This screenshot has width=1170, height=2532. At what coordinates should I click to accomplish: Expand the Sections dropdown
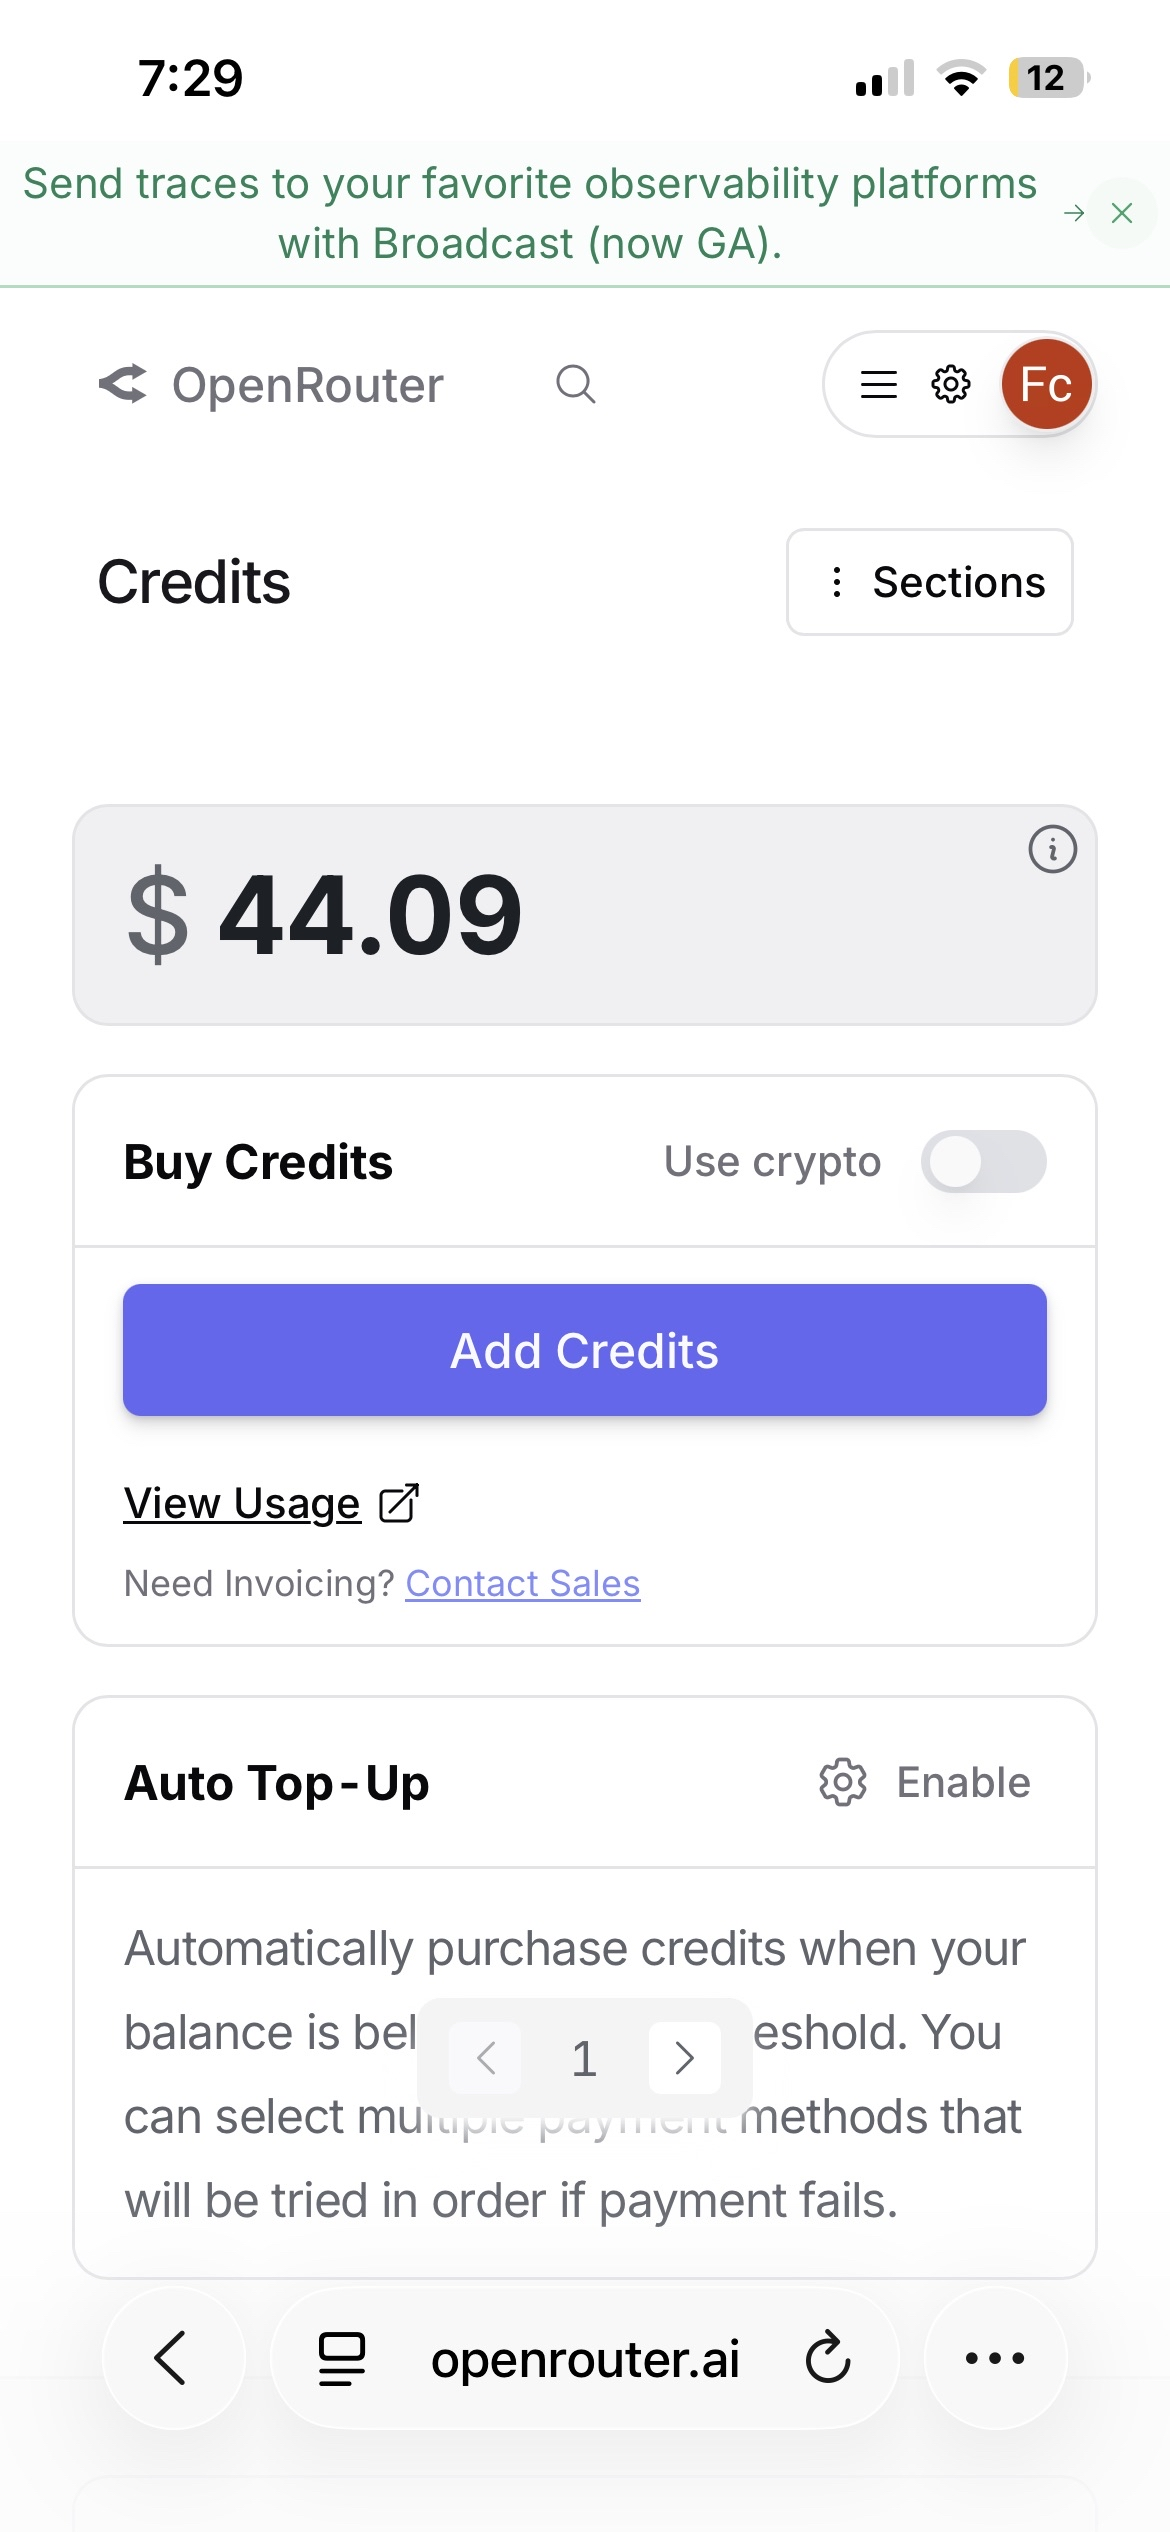pos(929,582)
